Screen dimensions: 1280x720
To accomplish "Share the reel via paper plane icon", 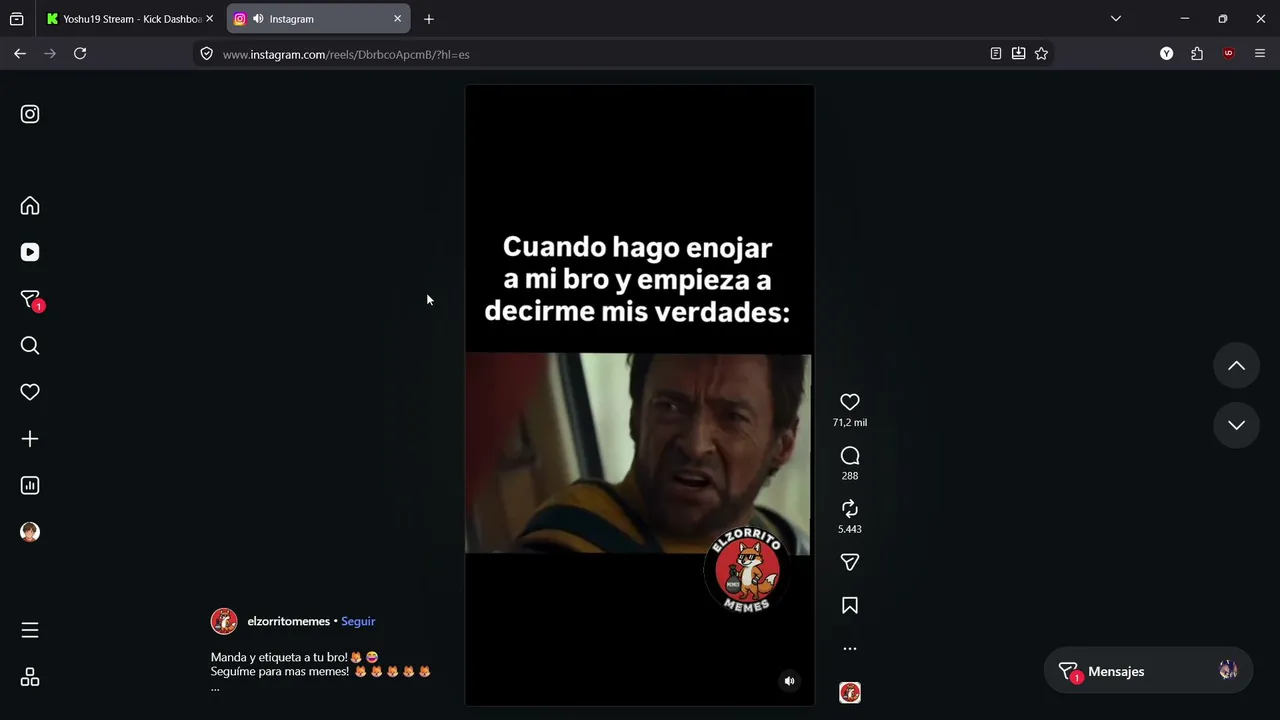I will click(850, 563).
